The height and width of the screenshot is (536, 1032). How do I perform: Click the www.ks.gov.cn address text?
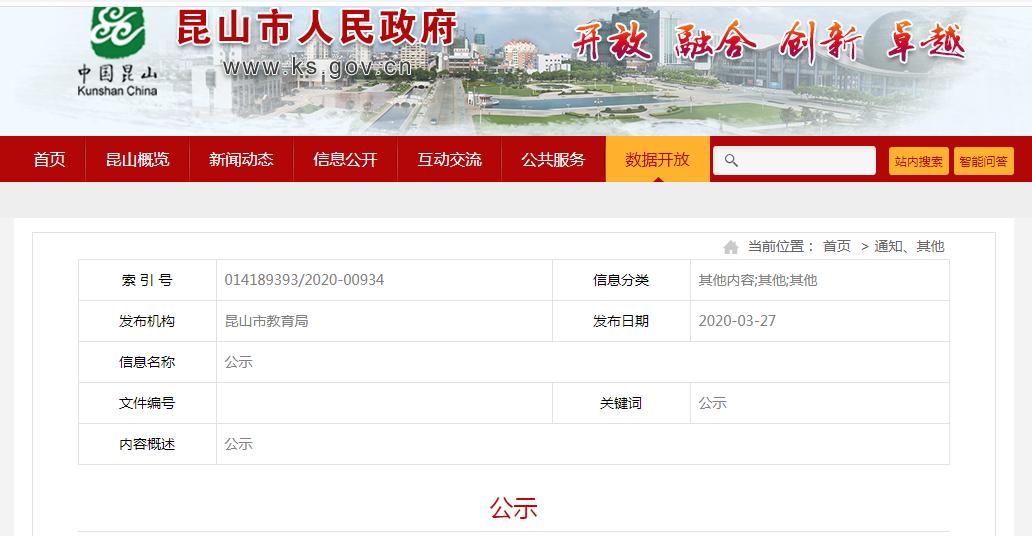(318, 67)
